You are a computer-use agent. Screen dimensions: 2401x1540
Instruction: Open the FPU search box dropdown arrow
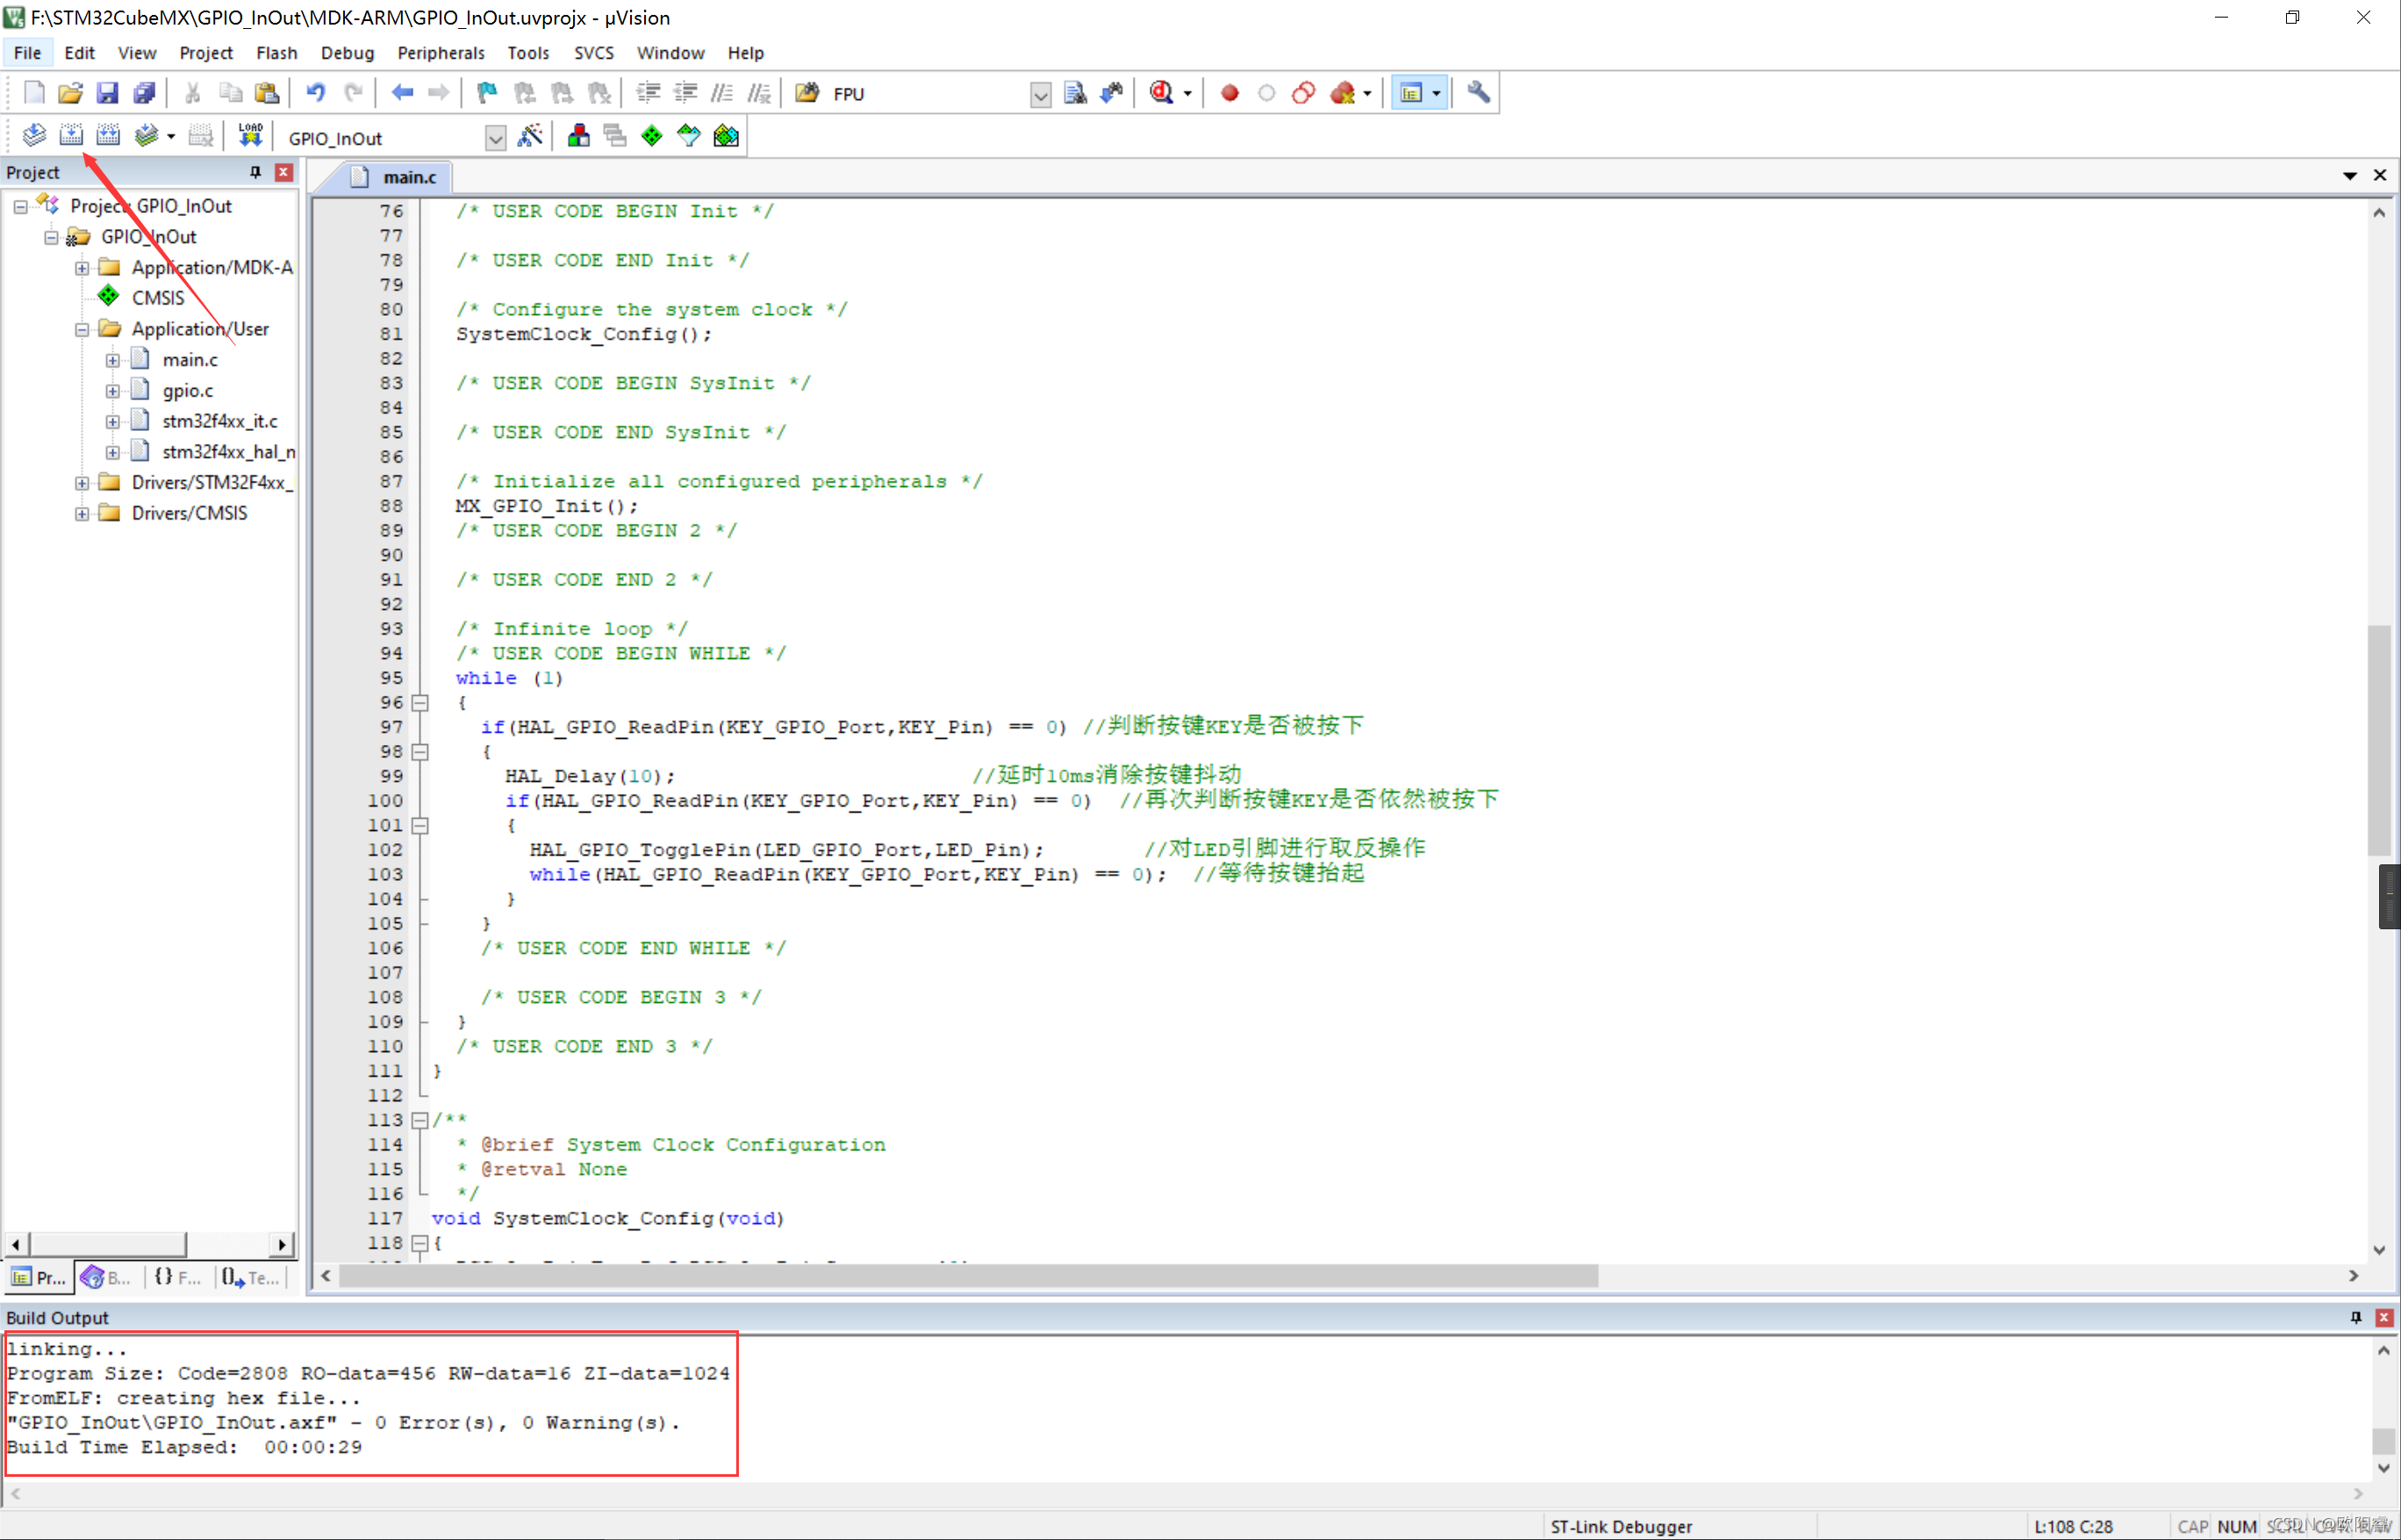pyautogui.click(x=1040, y=95)
